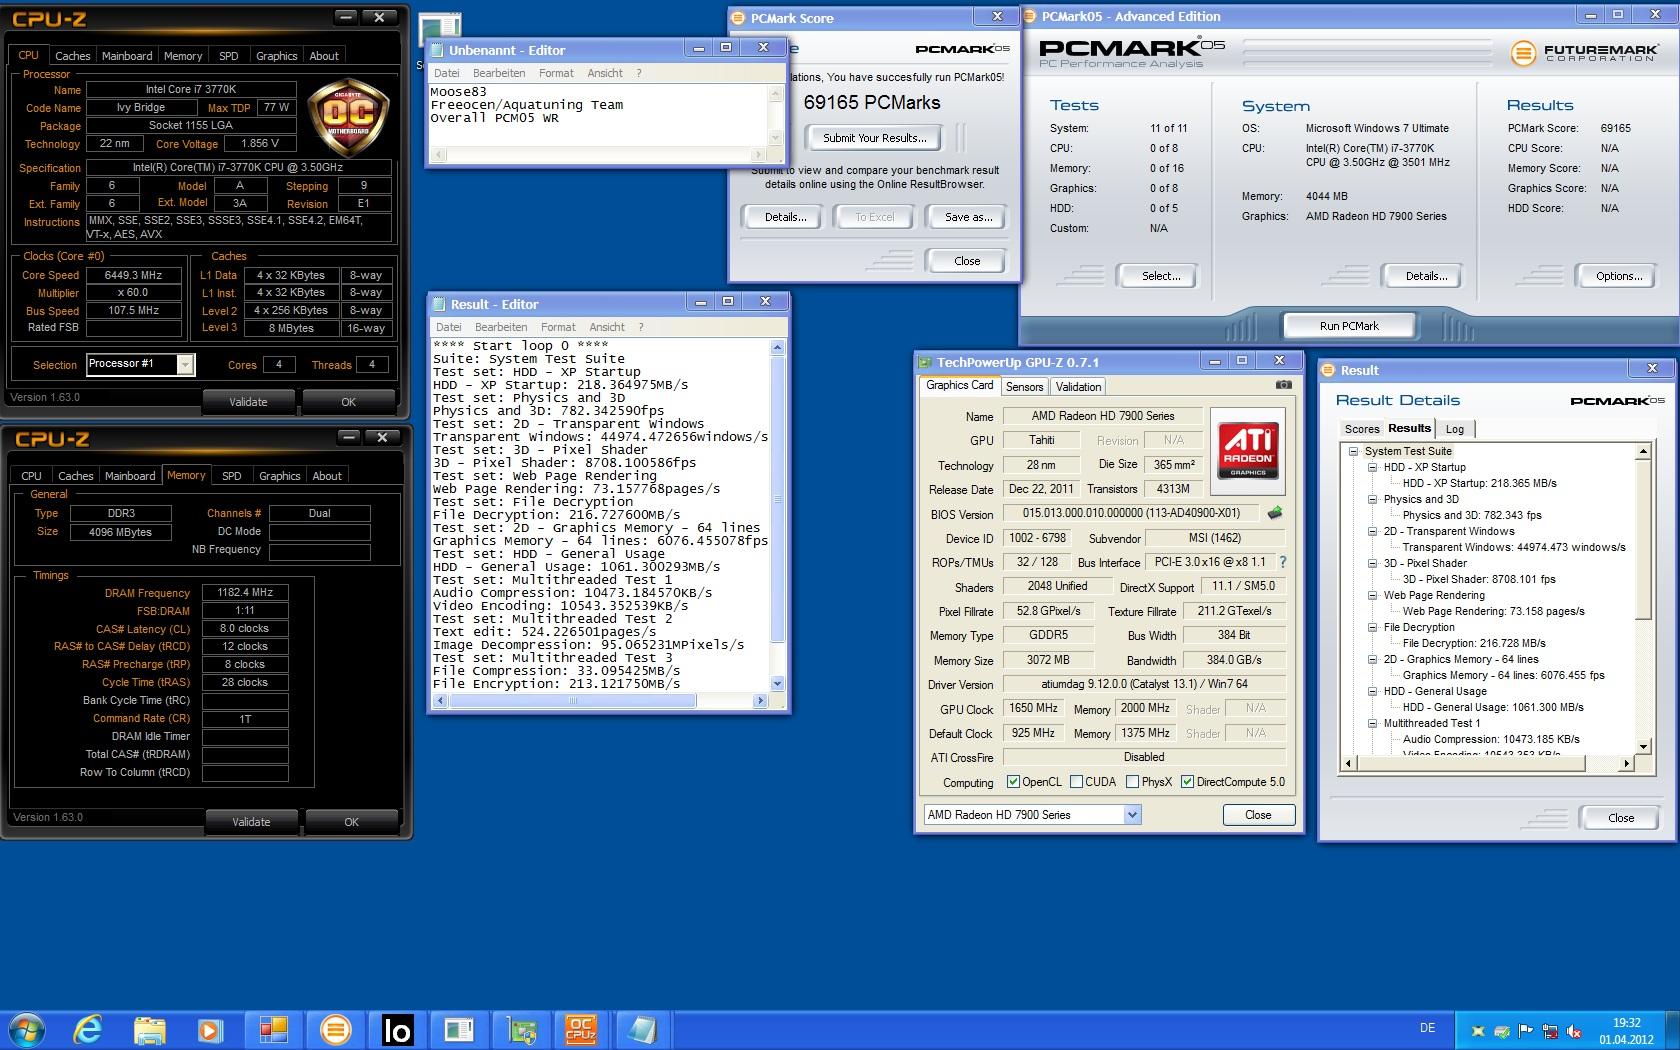
Task: Switch to Sensors tab in GPU-Z
Action: tap(1024, 387)
